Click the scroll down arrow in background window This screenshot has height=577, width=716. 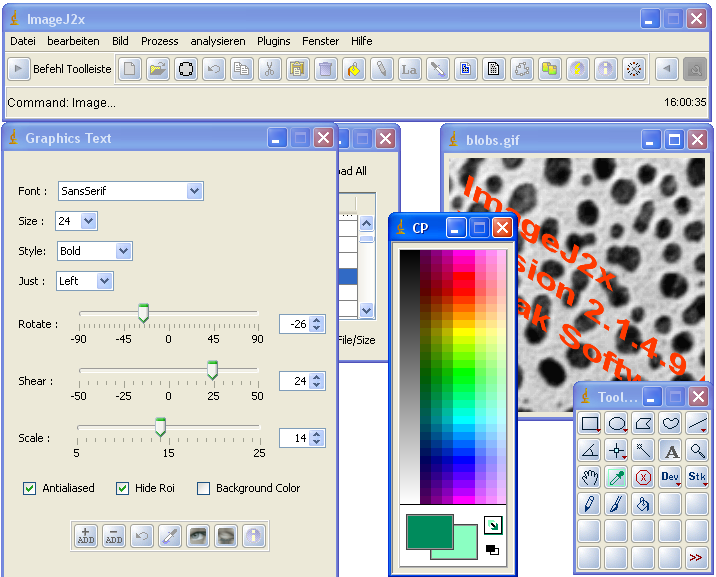[366, 310]
